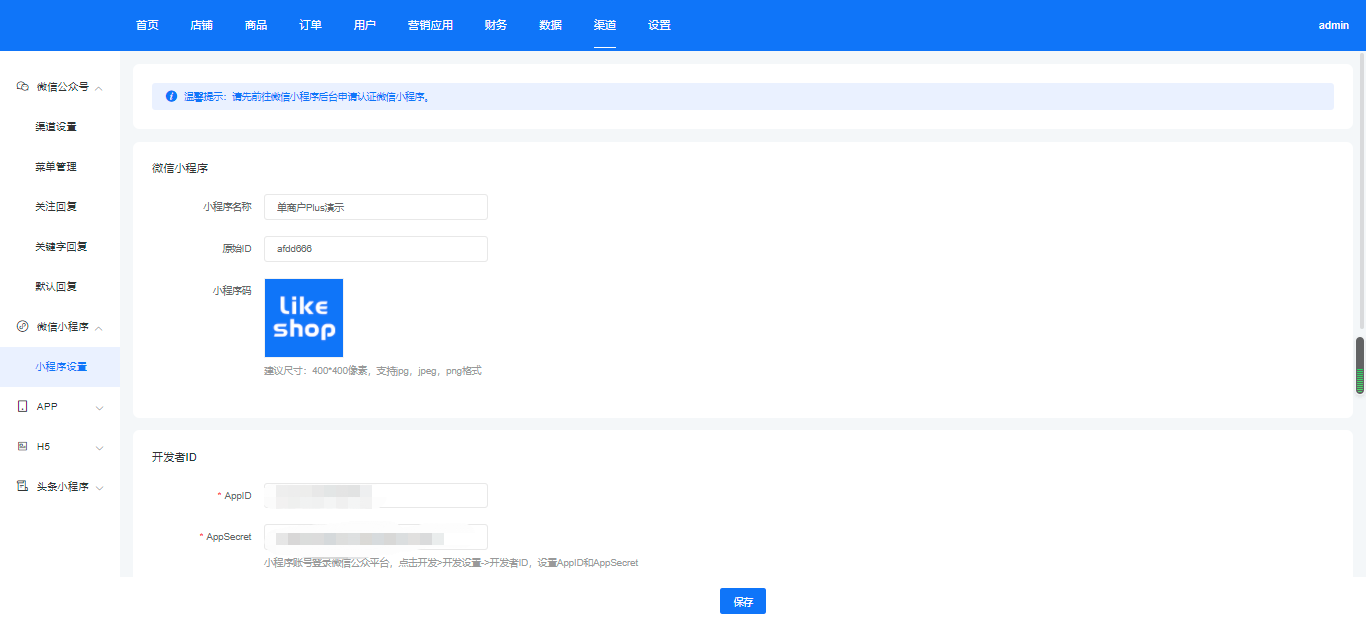This screenshot has height=625, width=1366.
Task: Click the WeChat Official Account sidebar icon
Action: (x=23, y=87)
